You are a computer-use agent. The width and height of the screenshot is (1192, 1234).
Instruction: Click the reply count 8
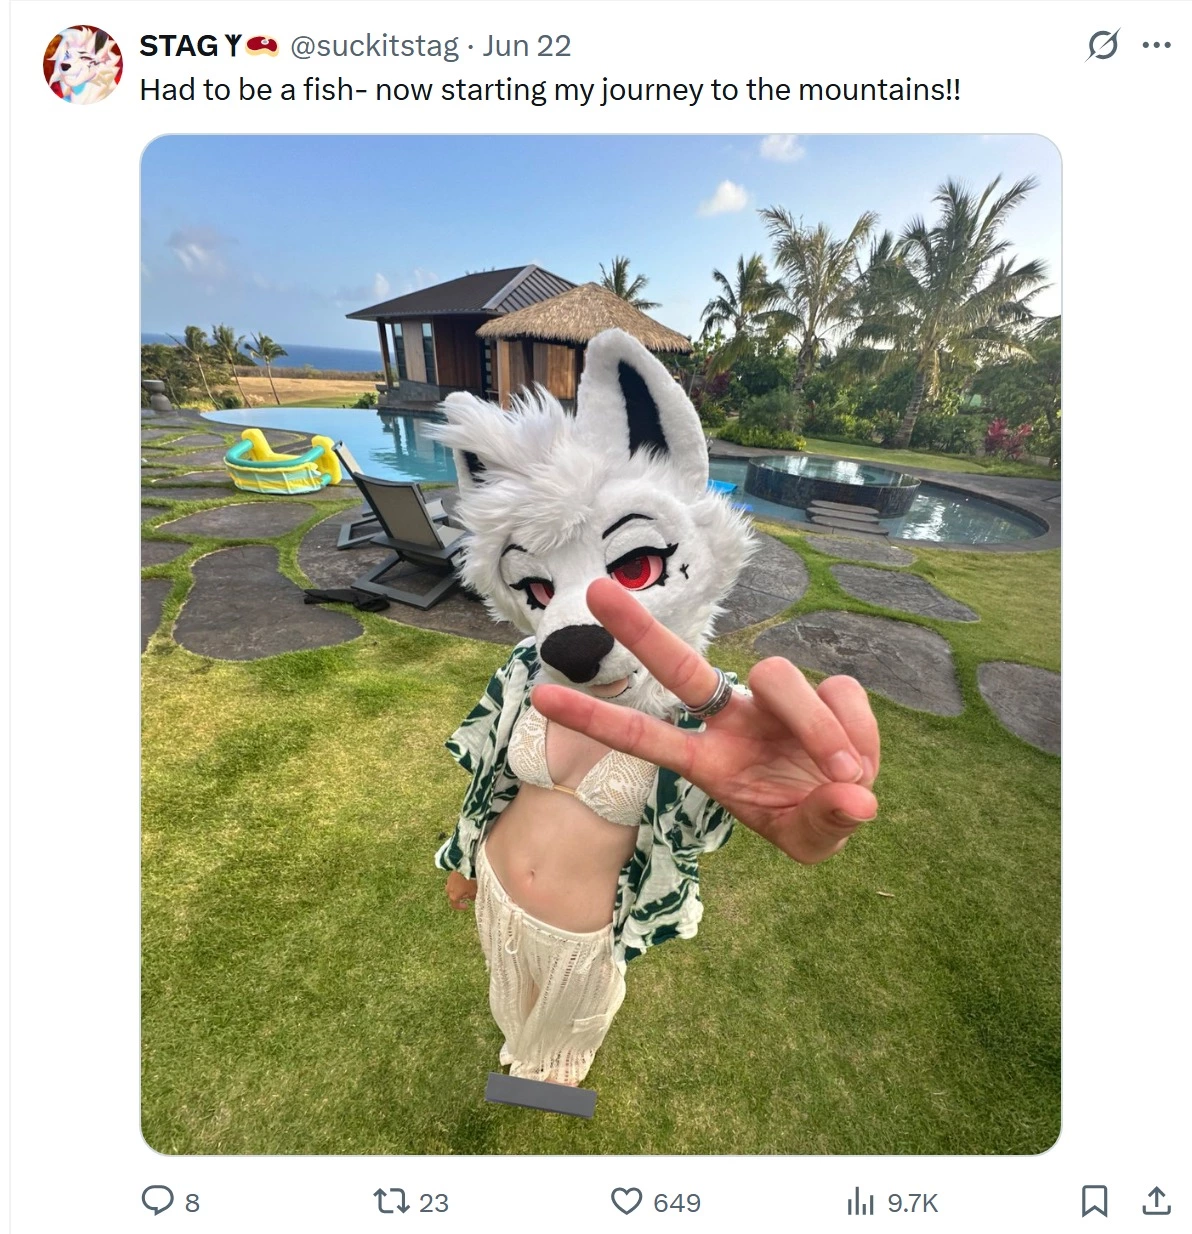tap(192, 1203)
